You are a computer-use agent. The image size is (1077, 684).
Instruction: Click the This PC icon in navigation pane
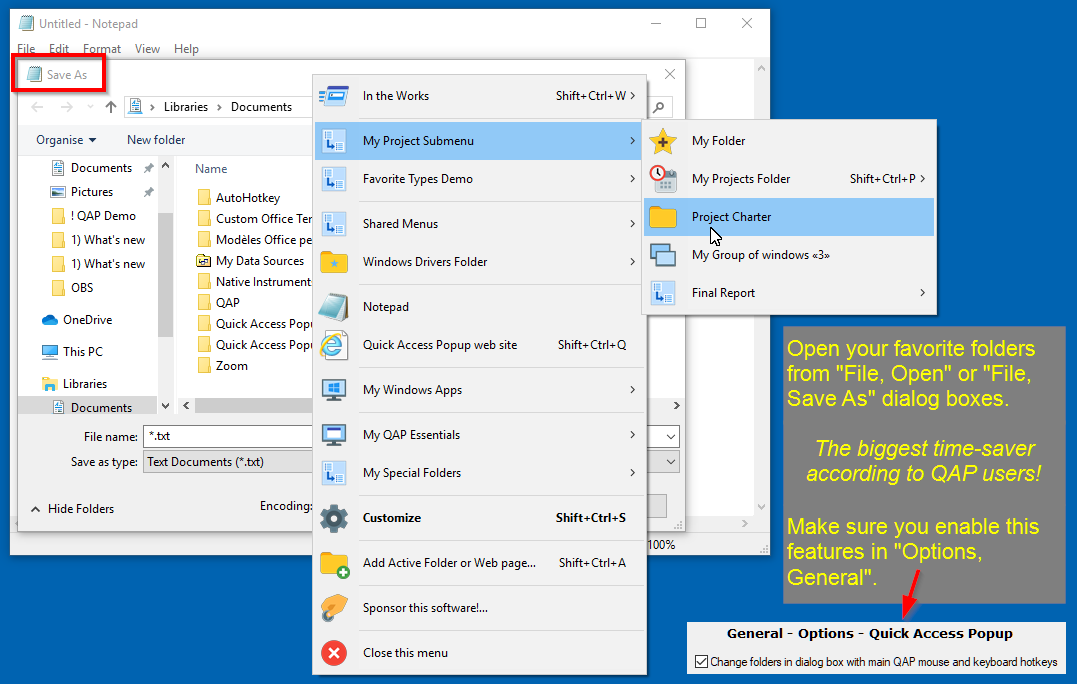click(x=49, y=352)
